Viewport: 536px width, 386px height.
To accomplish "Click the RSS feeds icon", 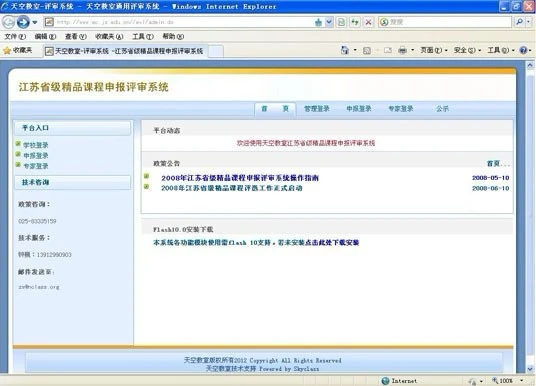I will [367, 51].
